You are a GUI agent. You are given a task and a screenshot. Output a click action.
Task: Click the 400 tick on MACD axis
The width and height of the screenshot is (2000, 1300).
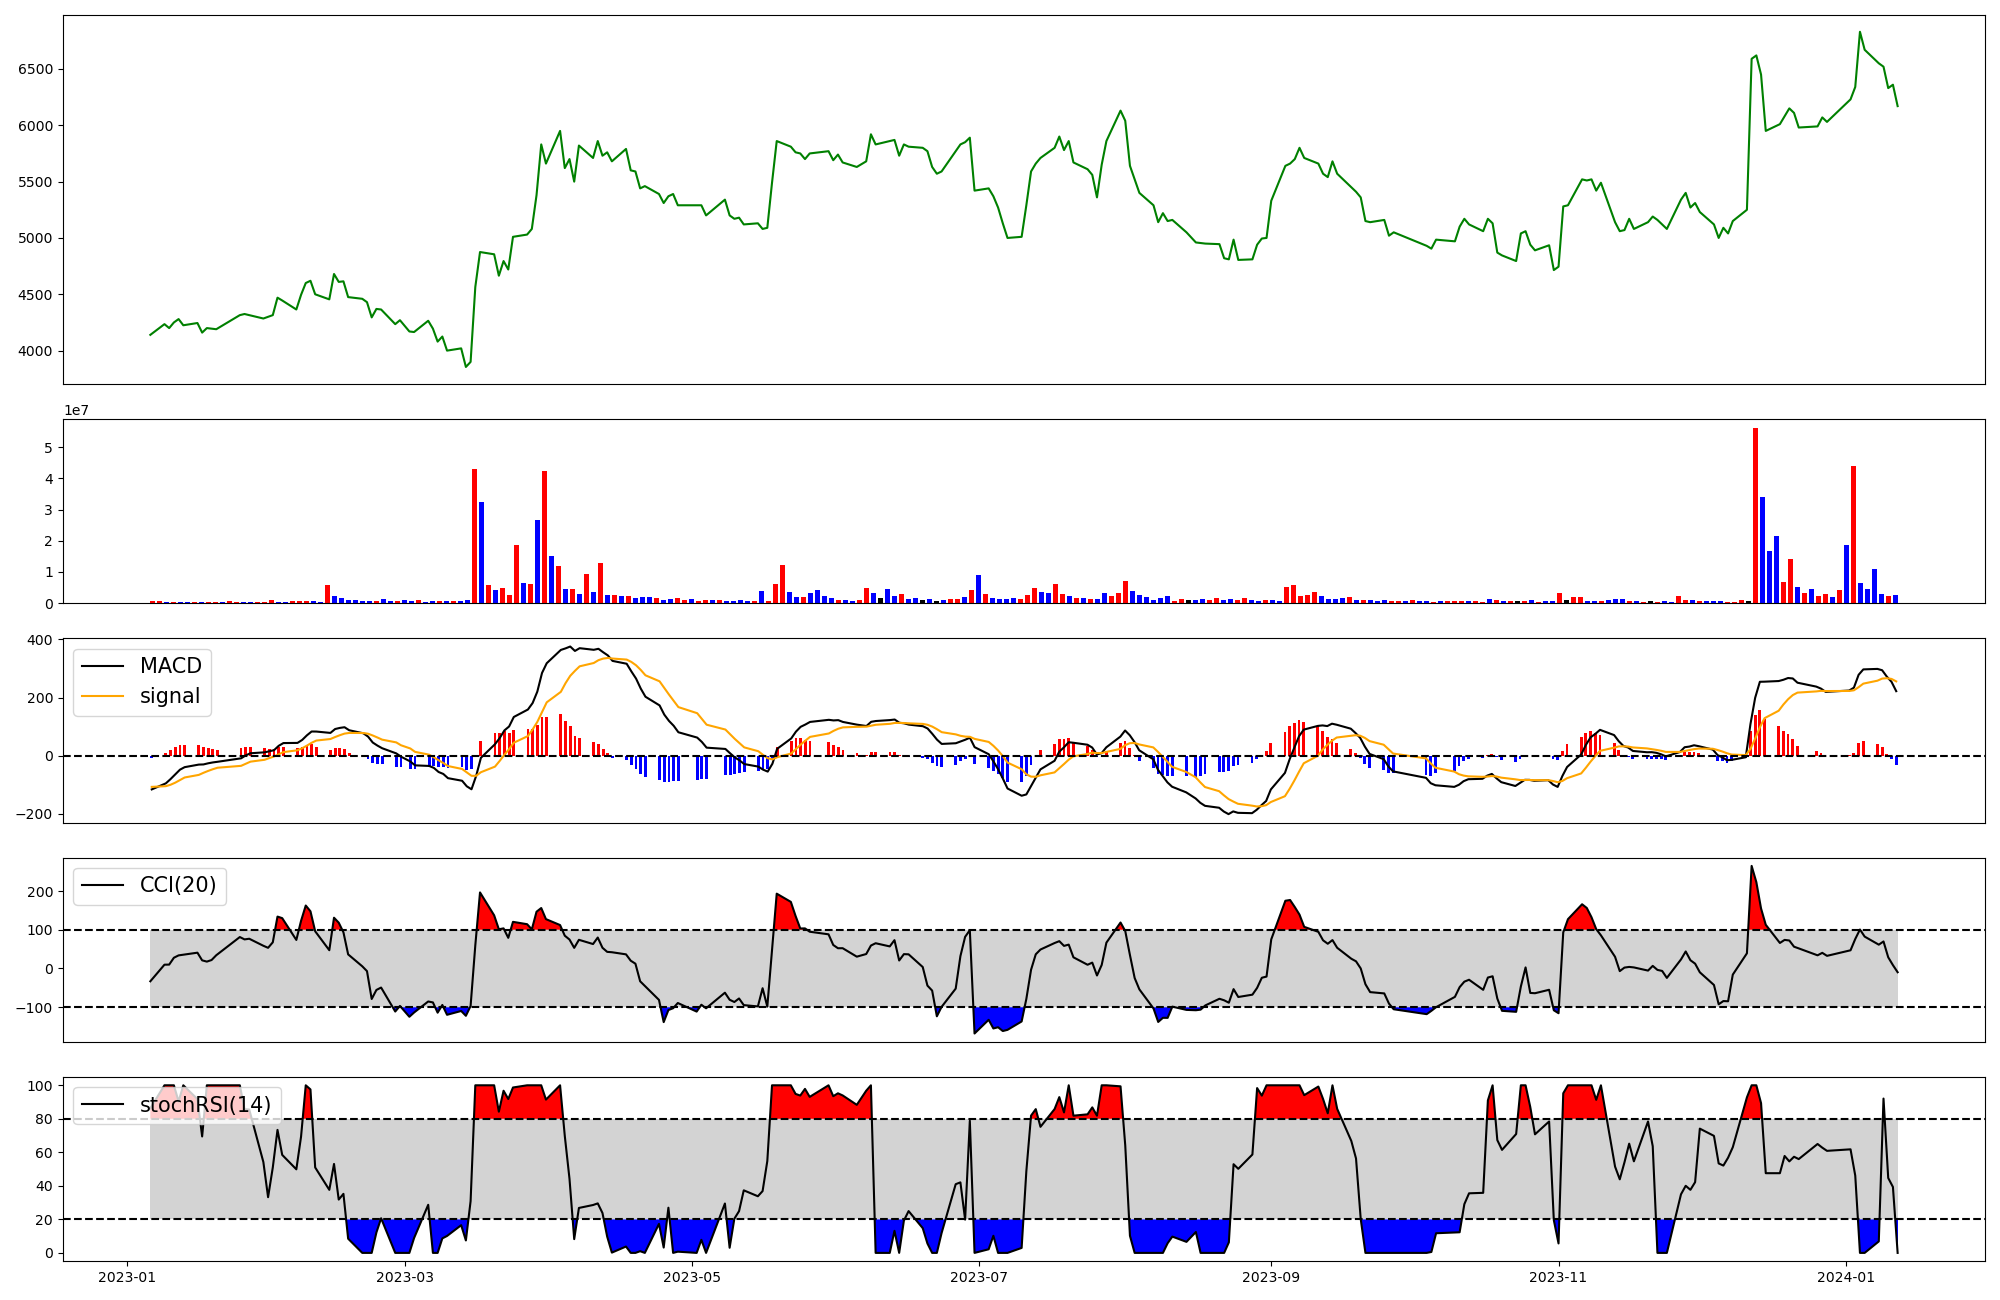pyautogui.click(x=40, y=640)
